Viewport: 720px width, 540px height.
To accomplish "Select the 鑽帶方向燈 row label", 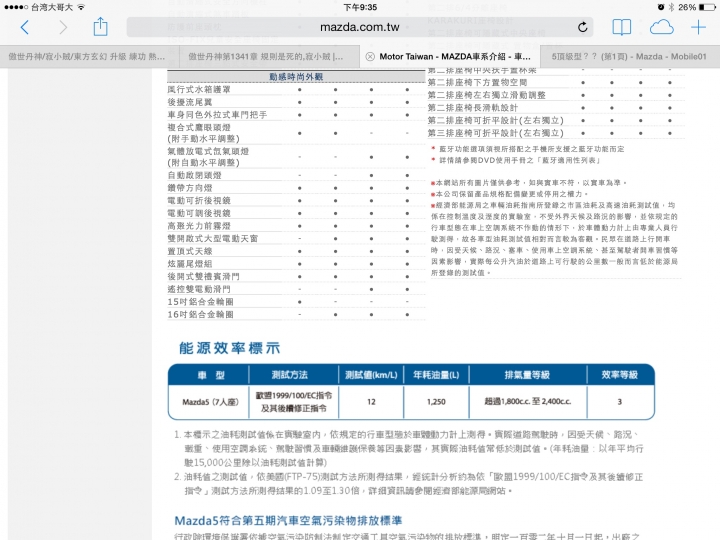I will [x=190, y=188].
